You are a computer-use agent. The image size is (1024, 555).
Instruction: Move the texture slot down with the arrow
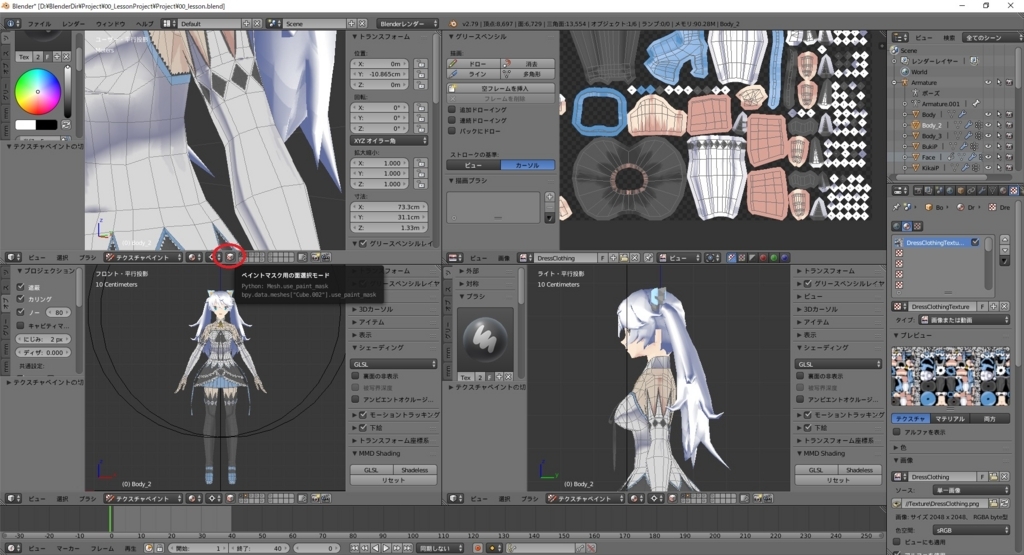click(x=1004, y=250)
